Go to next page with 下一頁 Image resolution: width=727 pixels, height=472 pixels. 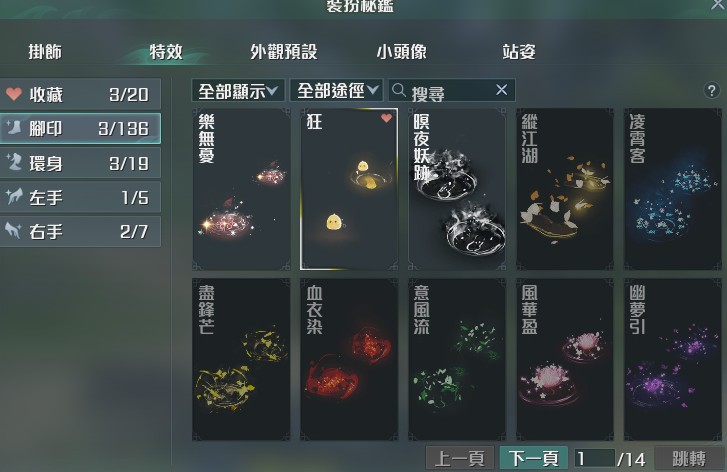(x=534, y=459)
